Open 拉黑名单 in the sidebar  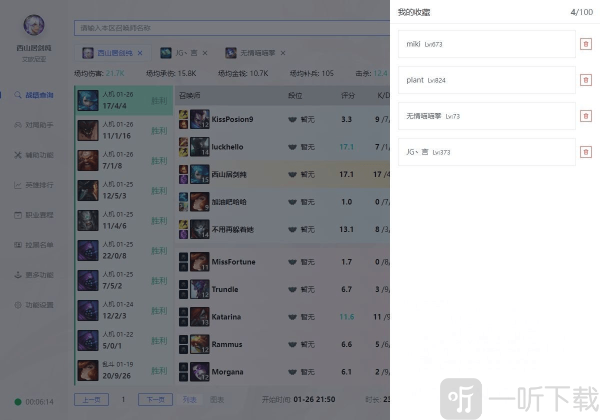point(34,245)
